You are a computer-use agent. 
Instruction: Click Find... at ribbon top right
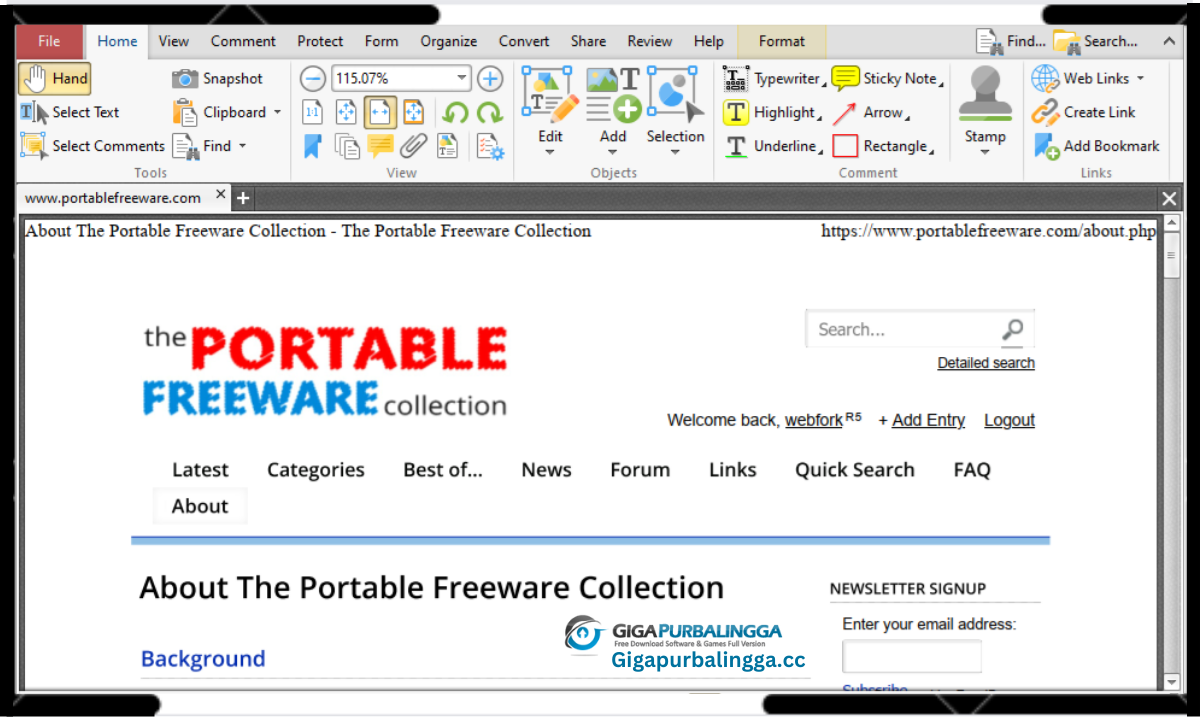pos(1011,41)
